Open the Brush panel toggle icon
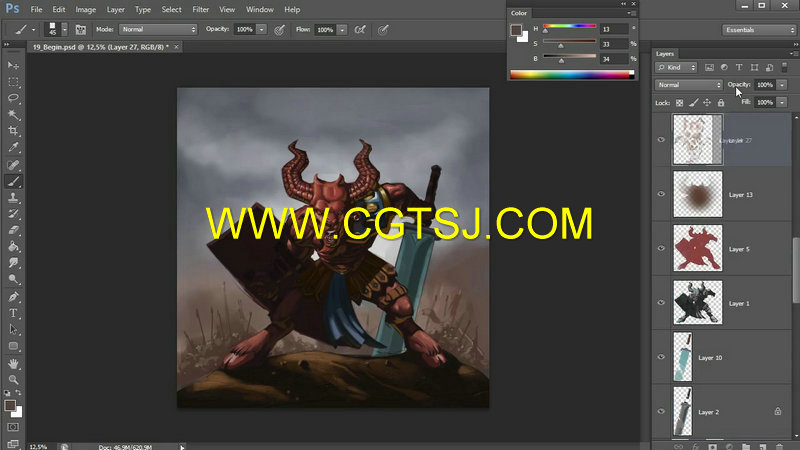Viewport: 800px width, 450px height. coord(81,30)
